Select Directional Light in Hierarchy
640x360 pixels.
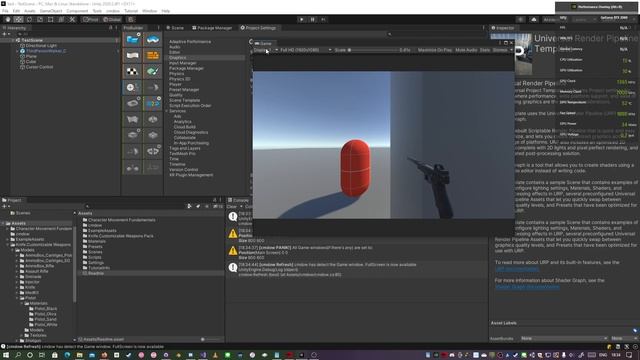(41, 46)
